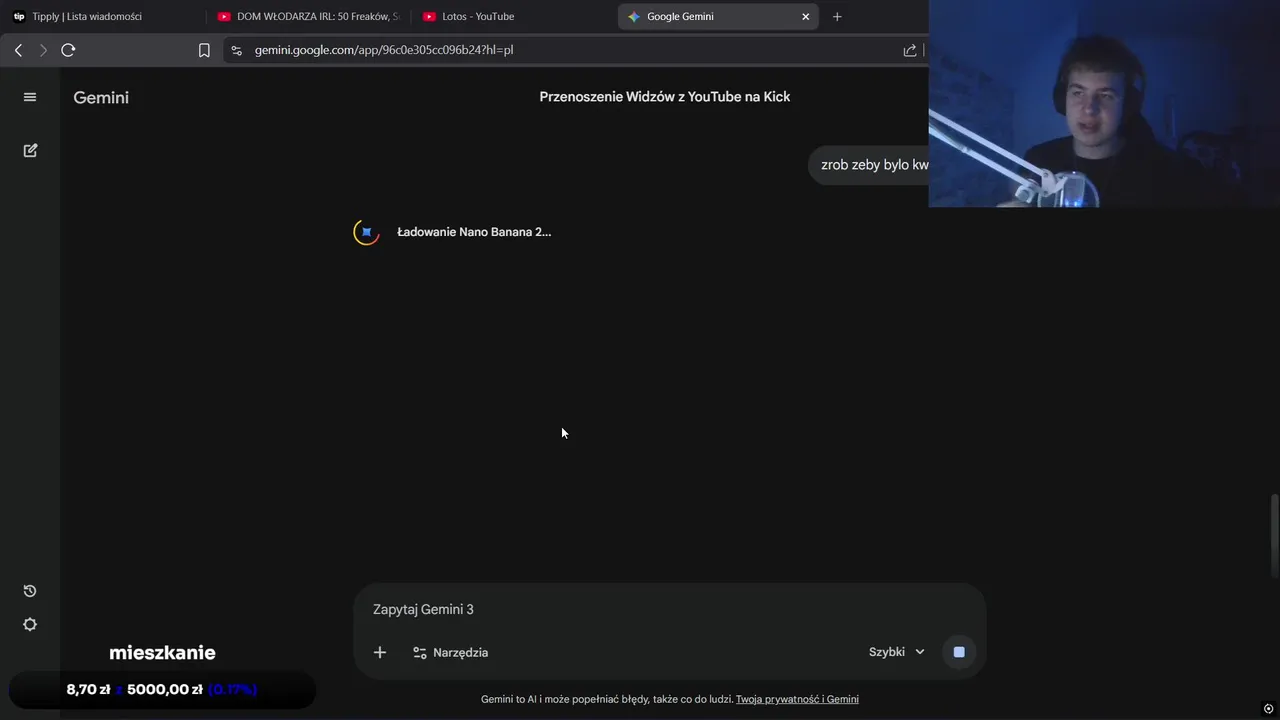Screen dimensions: 1280x720
Task: Start a new chat with pencil icon
Action: pos(30,150)
